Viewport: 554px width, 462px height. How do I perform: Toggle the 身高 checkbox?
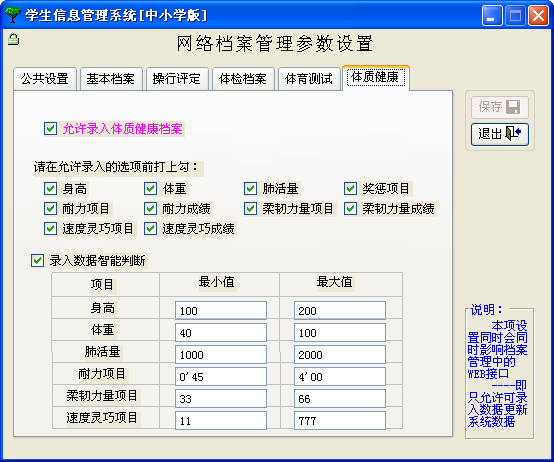51,189
